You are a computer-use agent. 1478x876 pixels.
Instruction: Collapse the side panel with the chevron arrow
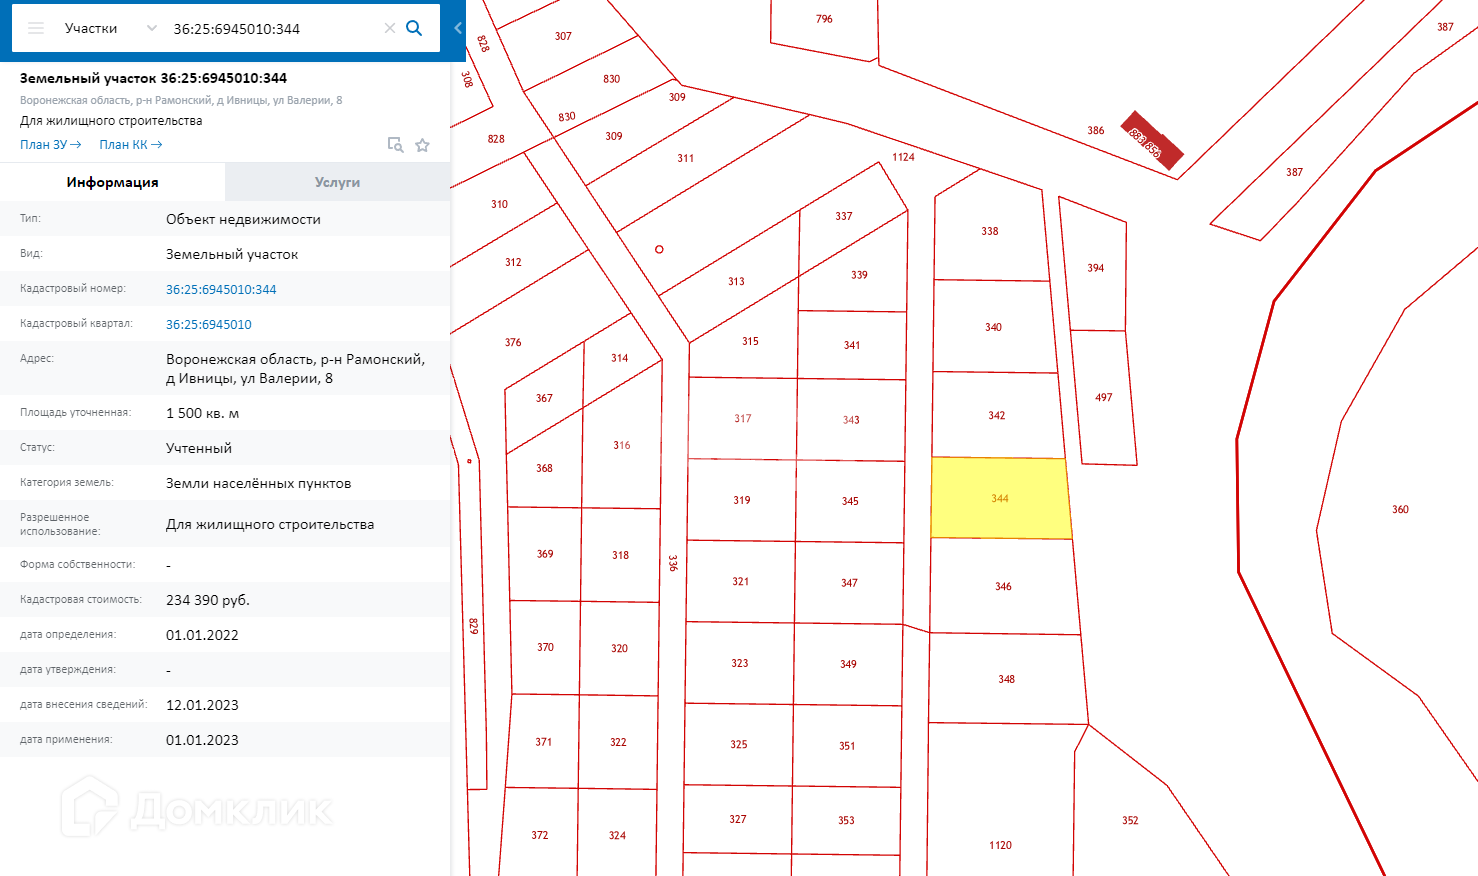tap(458, 28)
